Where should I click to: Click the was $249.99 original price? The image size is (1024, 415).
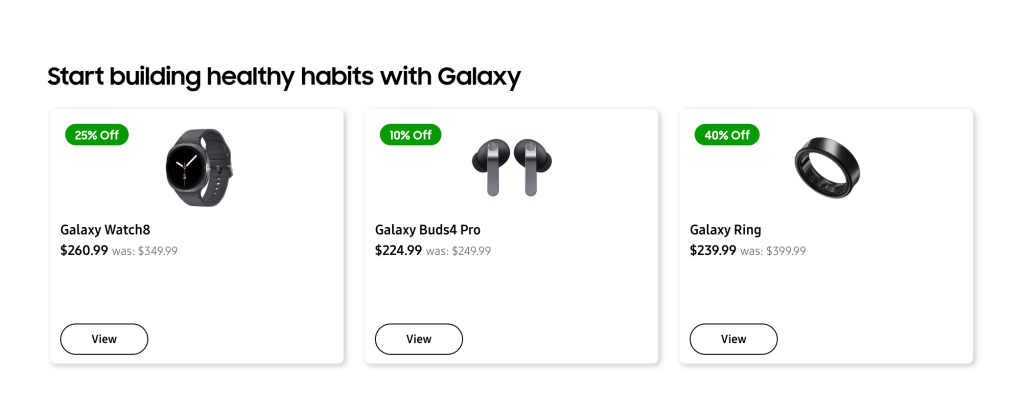(459, 251)
